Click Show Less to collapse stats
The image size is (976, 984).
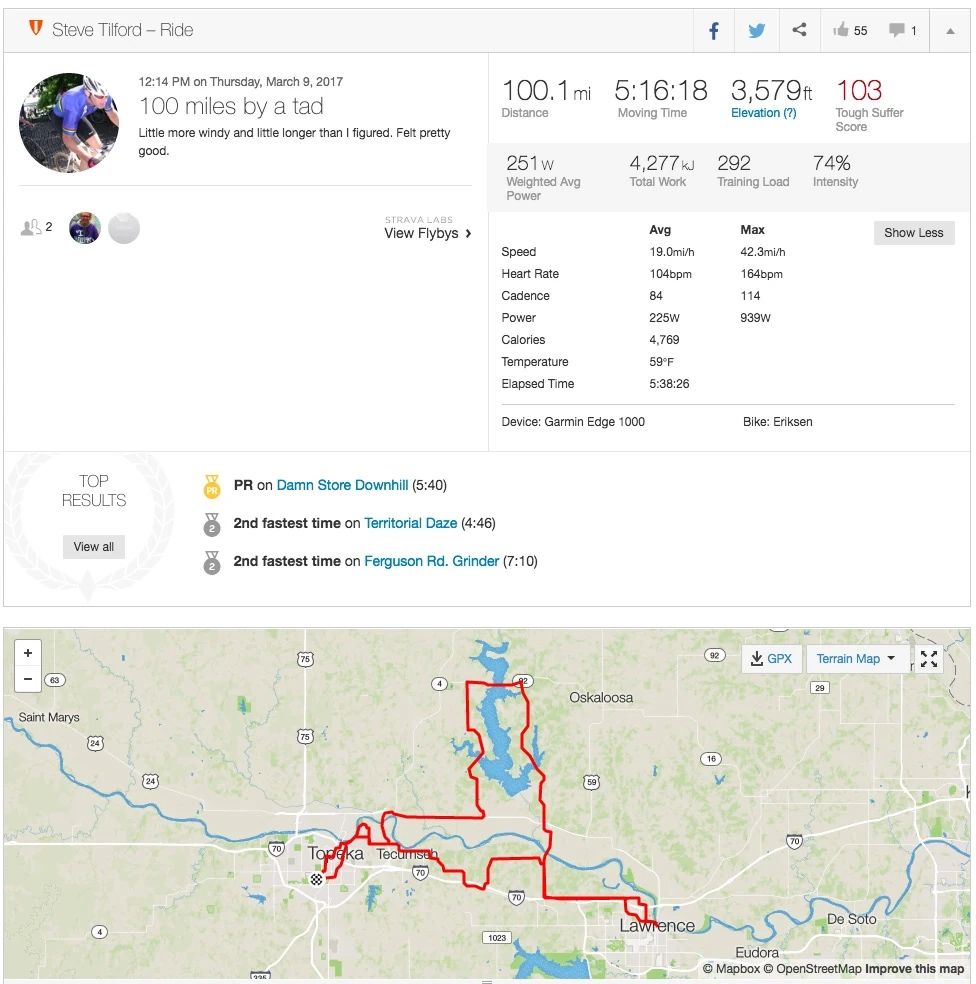[x=913, y=233]
